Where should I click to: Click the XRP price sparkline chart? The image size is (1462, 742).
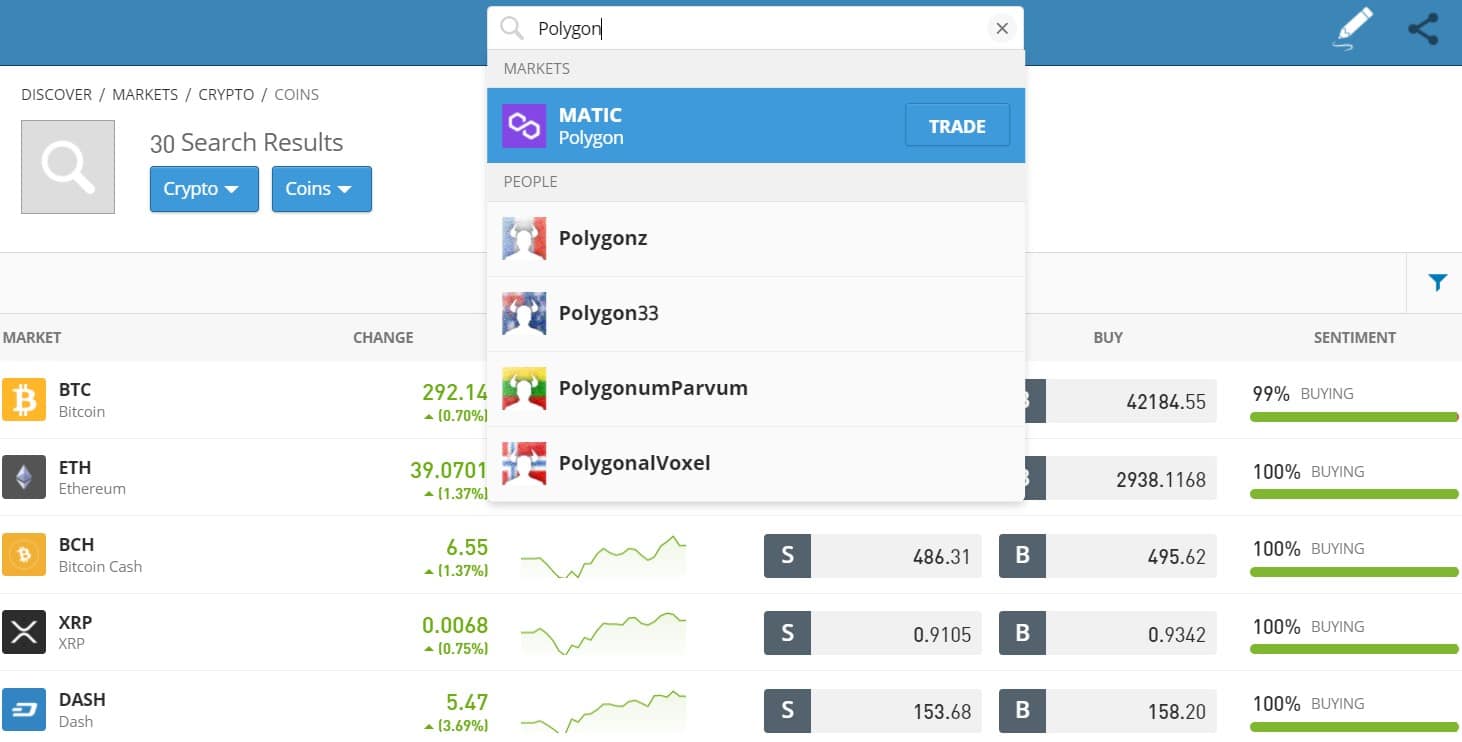click(603, 634)
